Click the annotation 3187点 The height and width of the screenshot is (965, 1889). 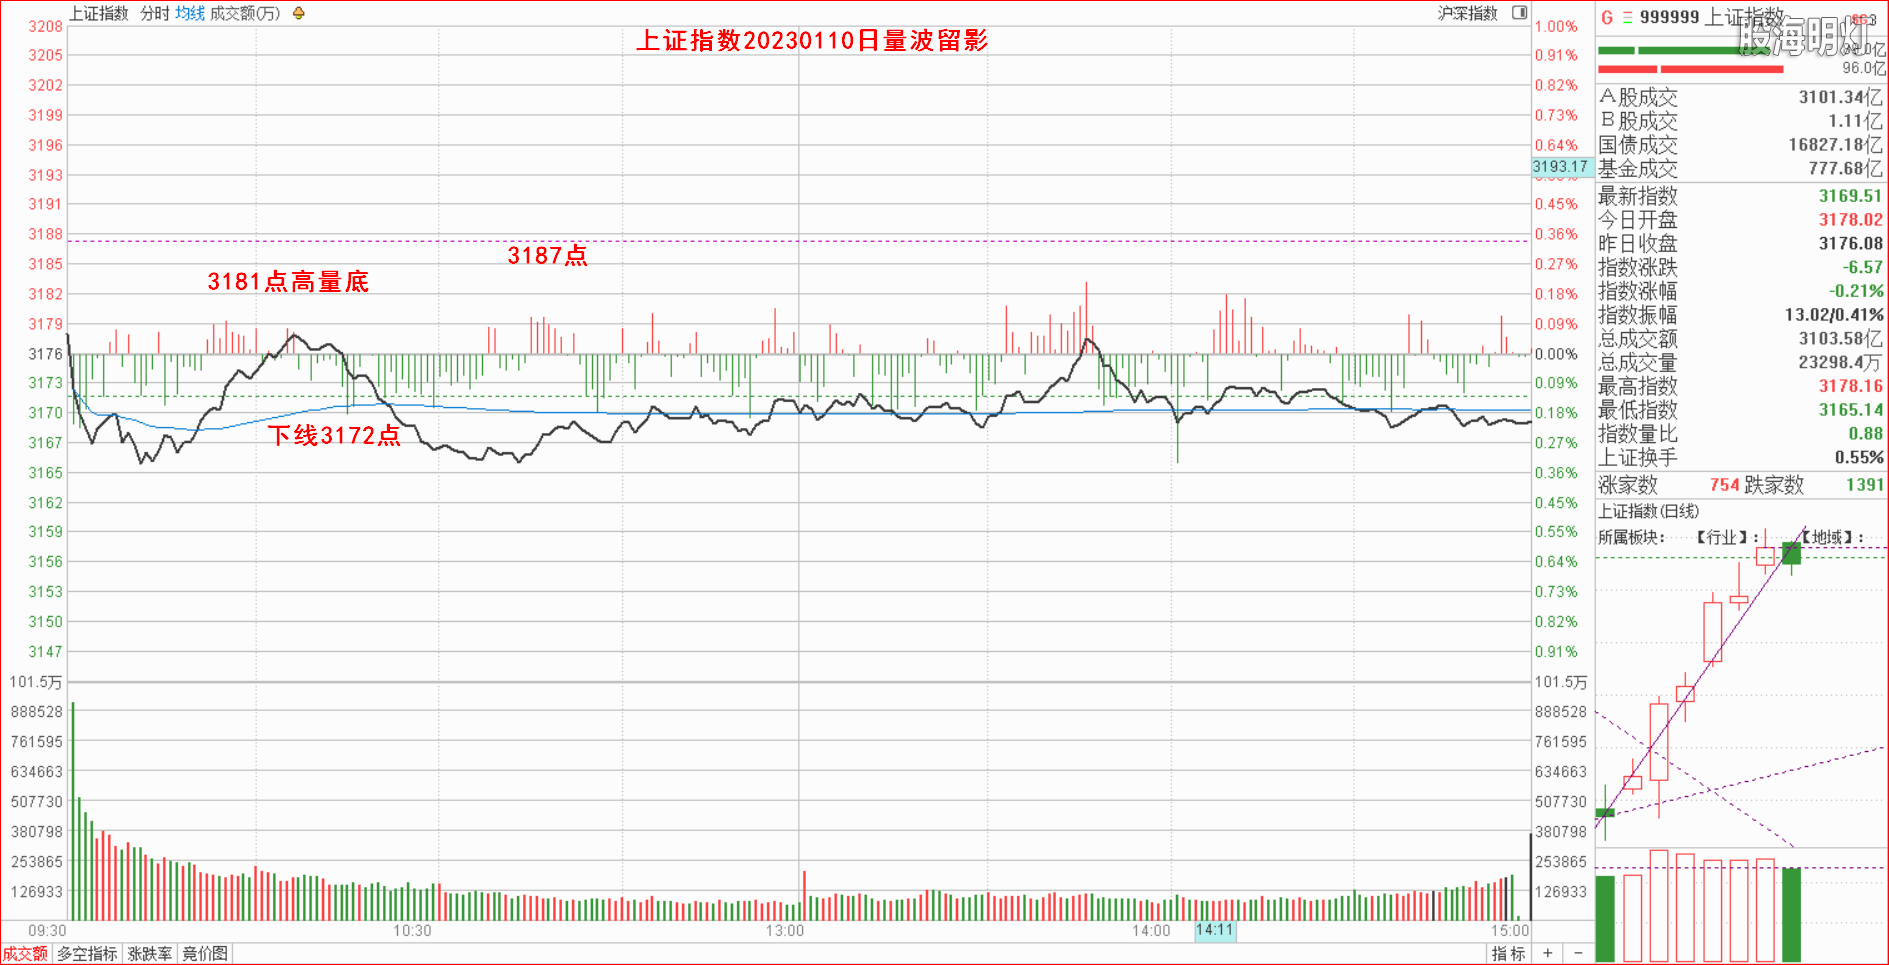pyautogui.click(x=547, y=256)
